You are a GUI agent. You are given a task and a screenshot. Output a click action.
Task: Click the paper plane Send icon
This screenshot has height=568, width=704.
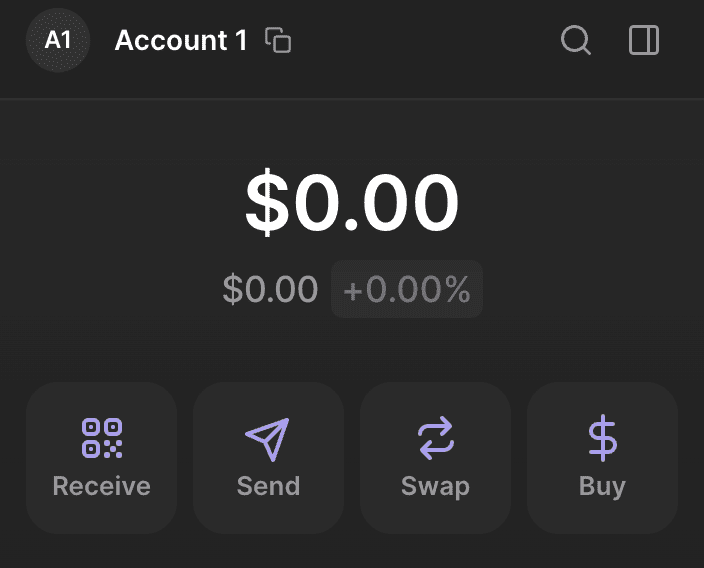[267, 439]
